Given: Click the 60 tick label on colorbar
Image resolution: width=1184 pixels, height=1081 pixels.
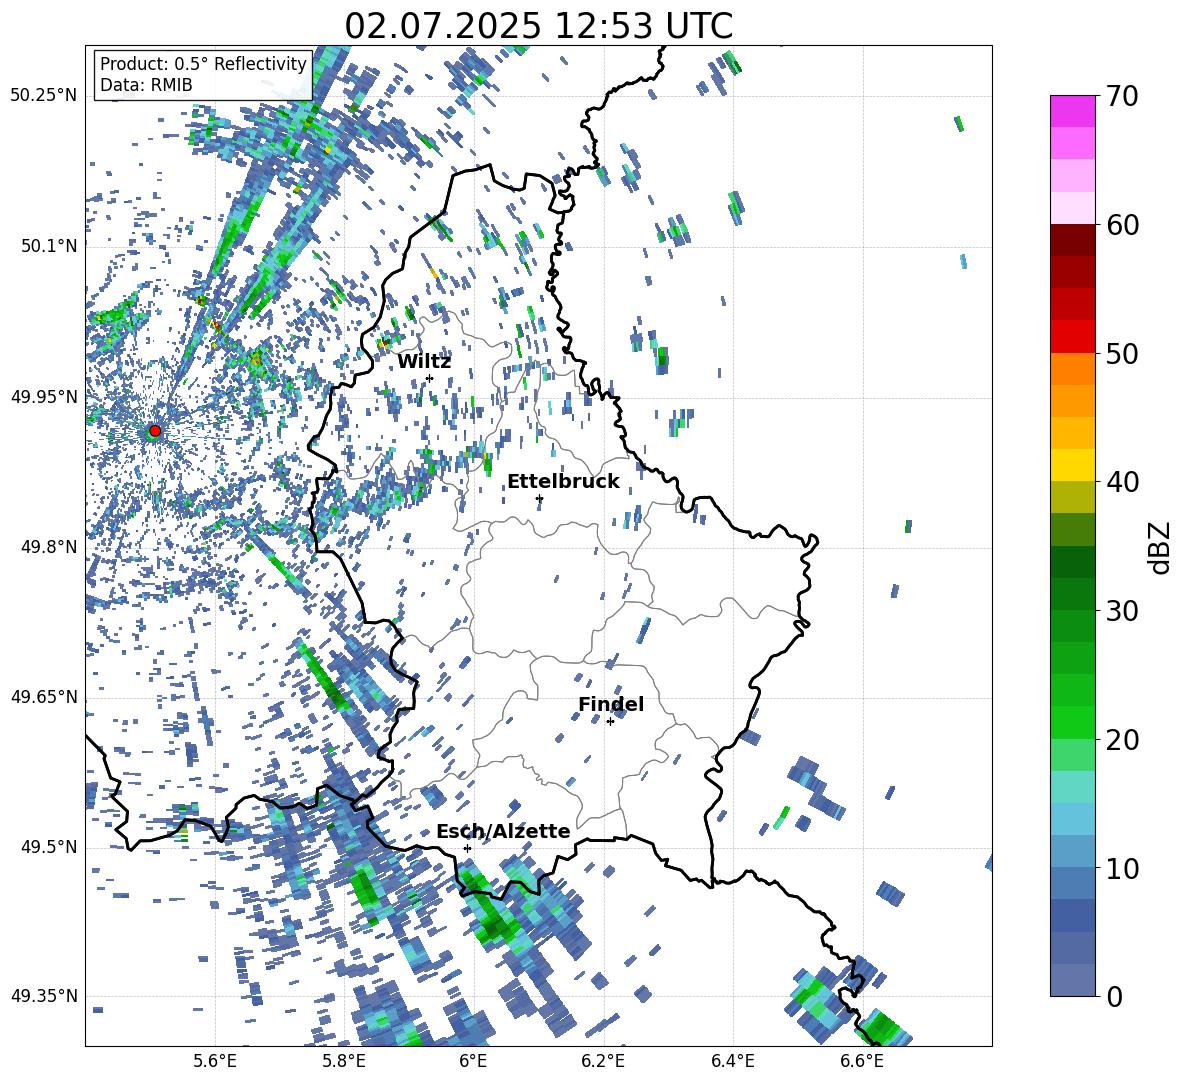Looking at the screenshot, I should point(1121,225).
